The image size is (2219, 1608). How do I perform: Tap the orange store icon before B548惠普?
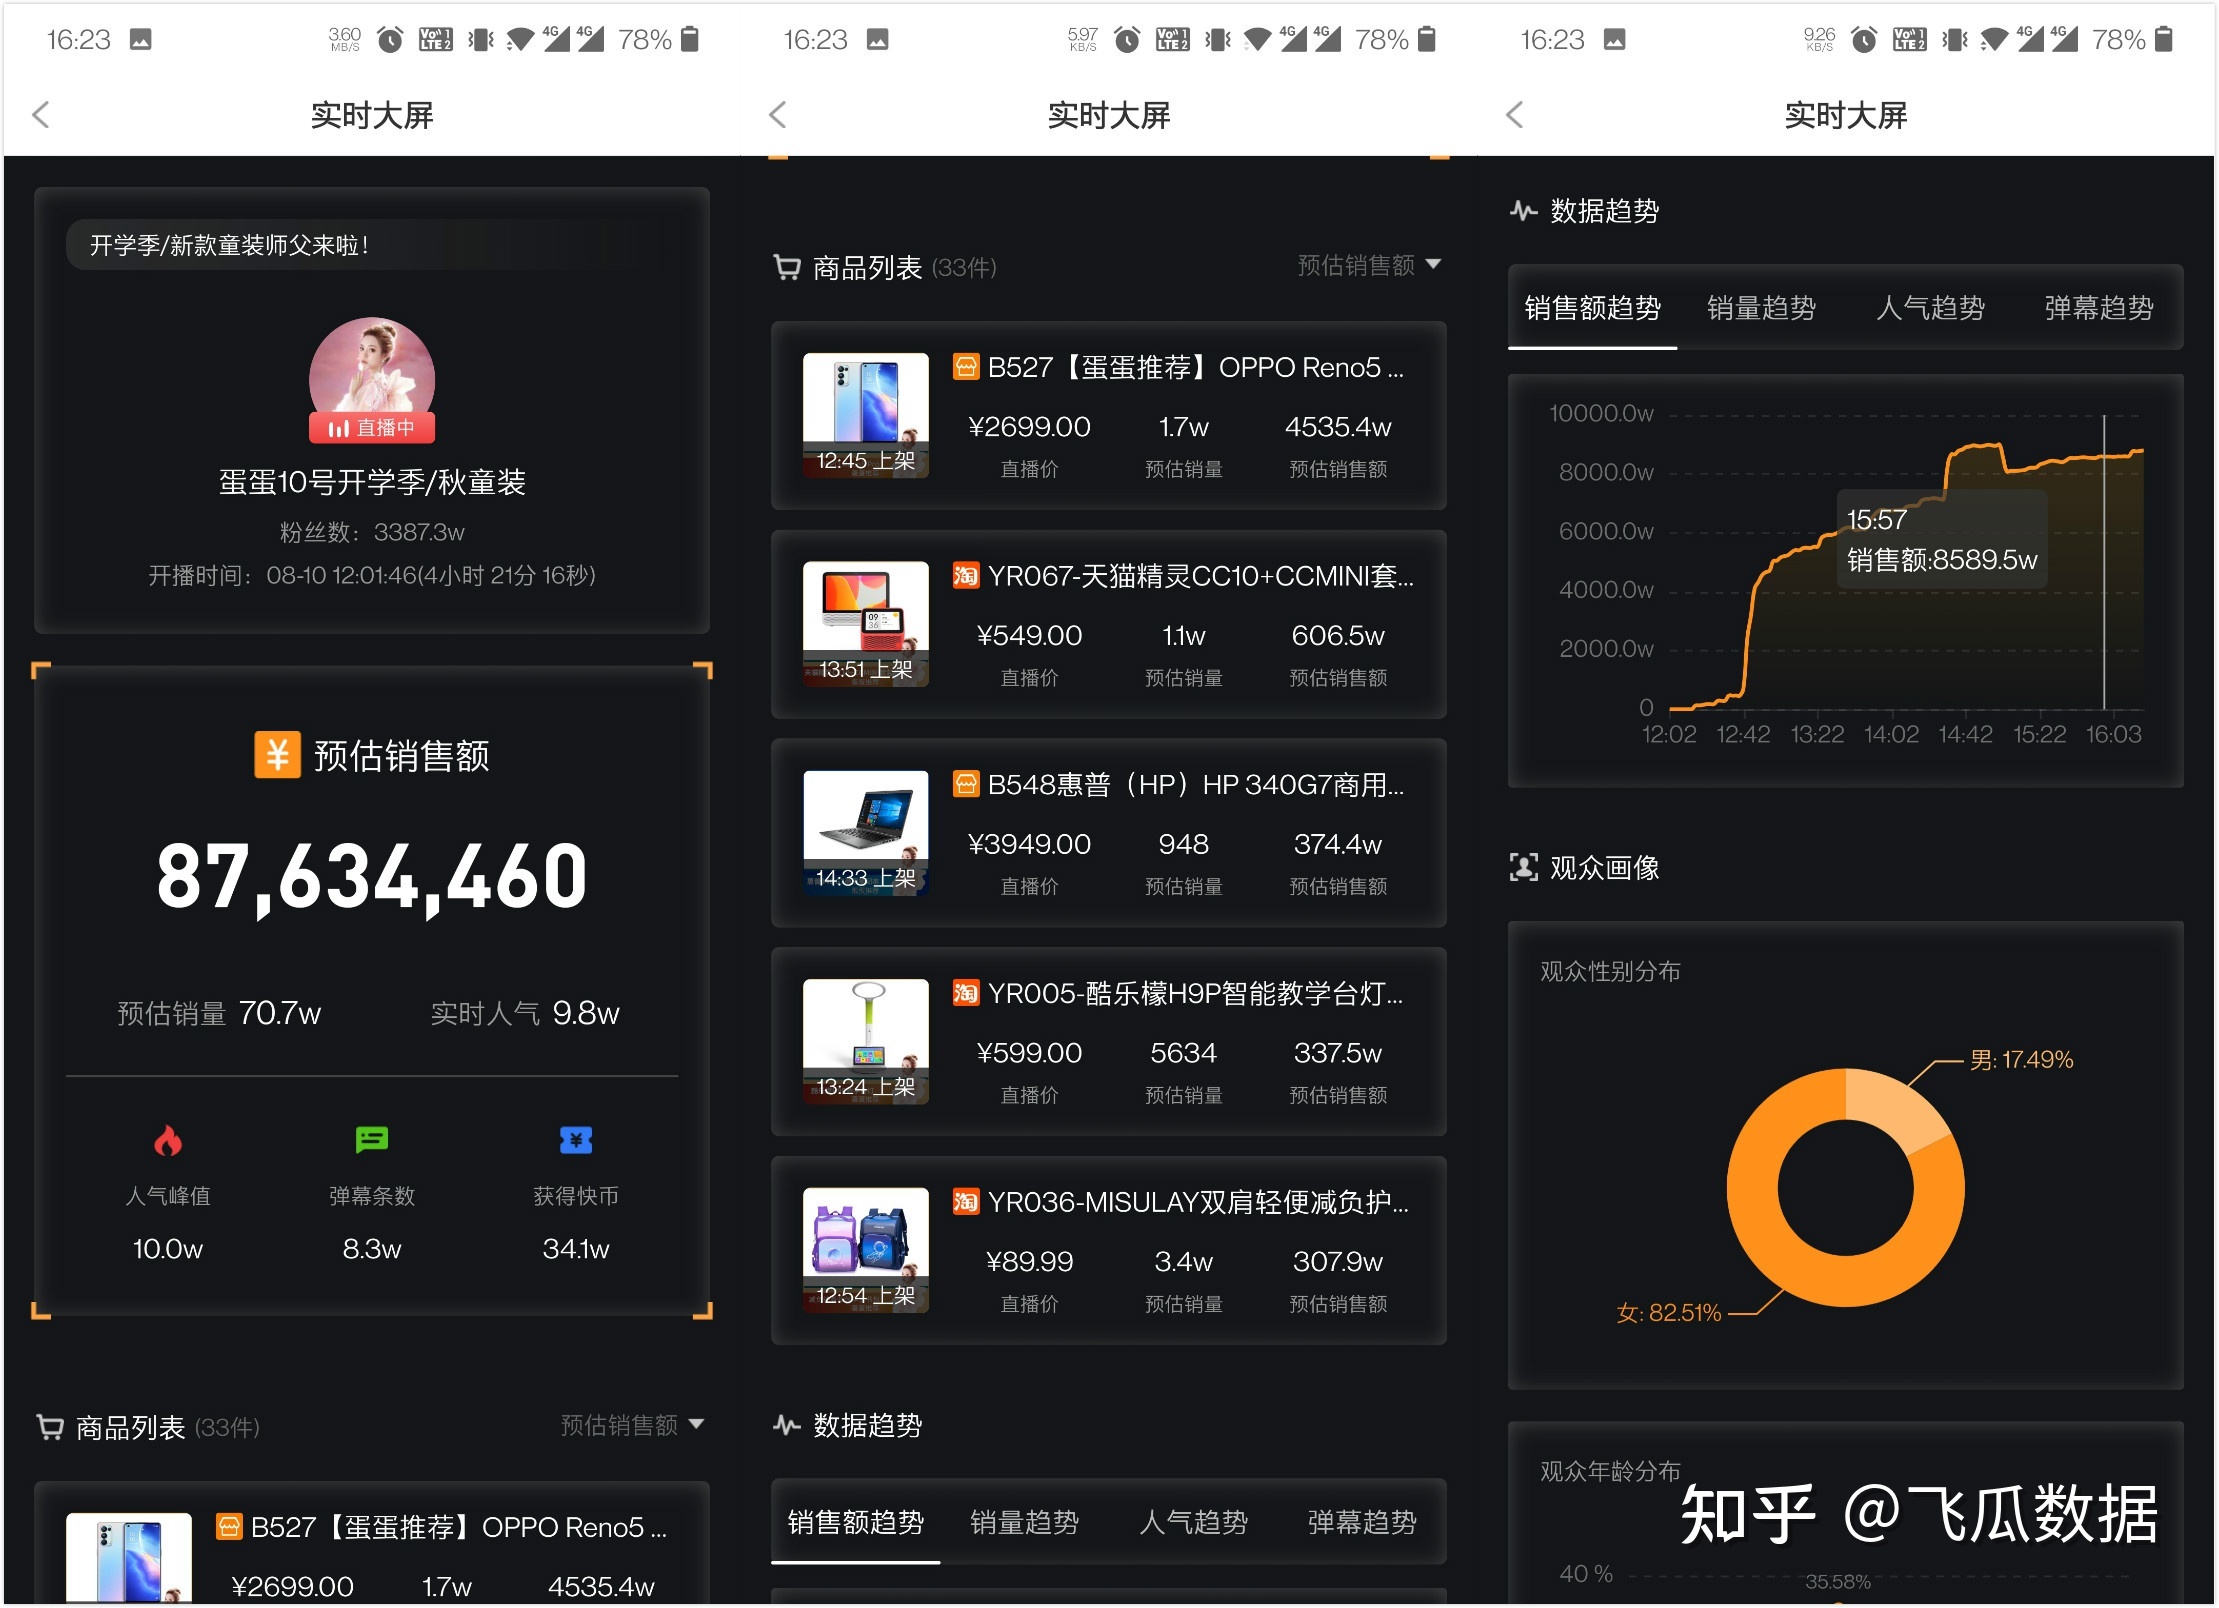tap(966, 784)
